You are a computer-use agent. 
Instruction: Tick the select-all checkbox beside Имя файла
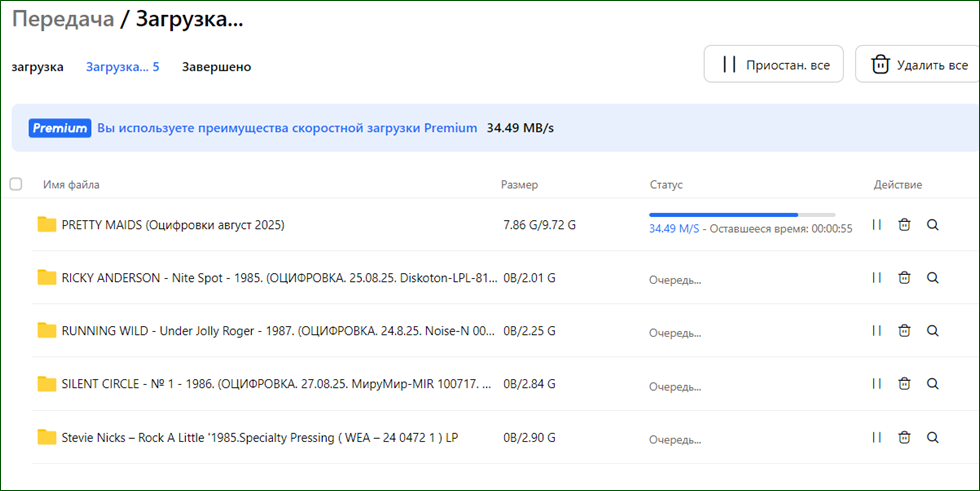(x=16, y=184)
